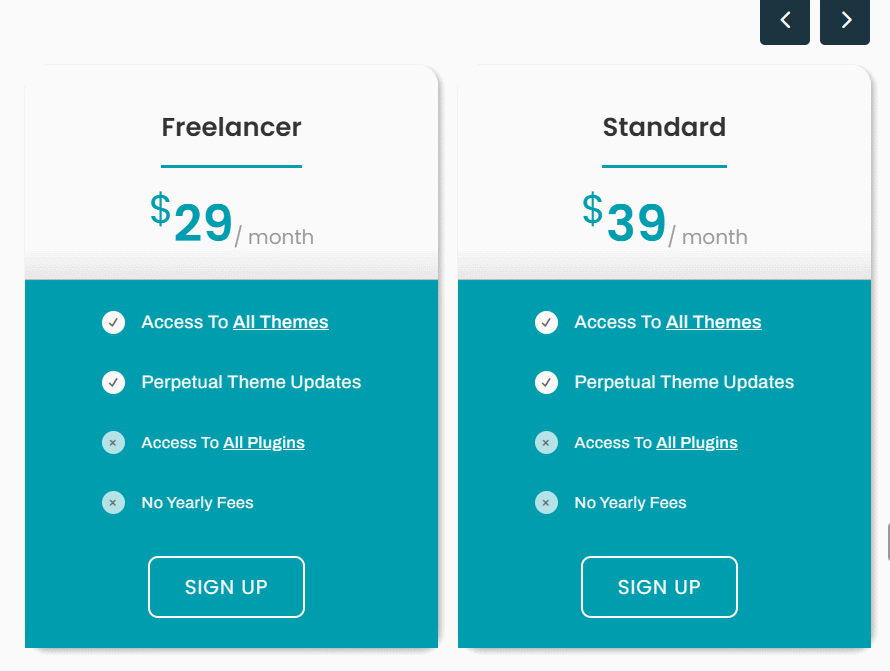The width and height of the screenshot is (890, 671).
Task: Click the next slide arrow button
Action: [x=845, y=20]
